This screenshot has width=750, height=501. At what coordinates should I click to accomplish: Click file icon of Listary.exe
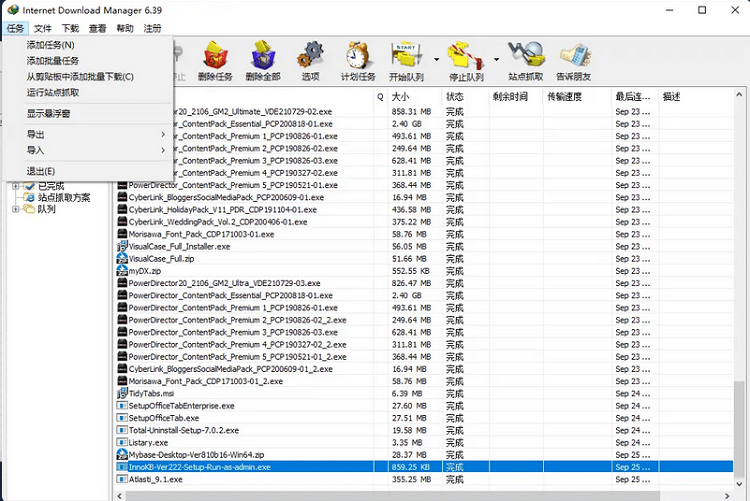[122, 442]
